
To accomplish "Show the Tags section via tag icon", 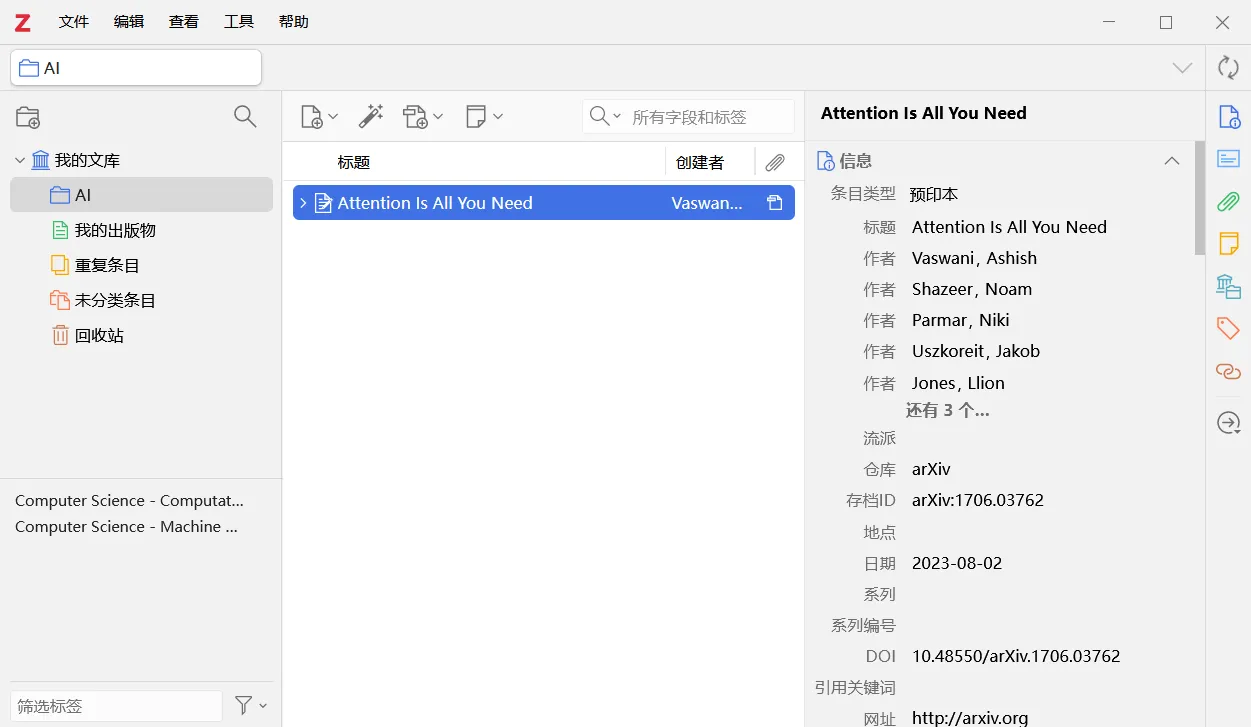I will [x=1228, y=328].
